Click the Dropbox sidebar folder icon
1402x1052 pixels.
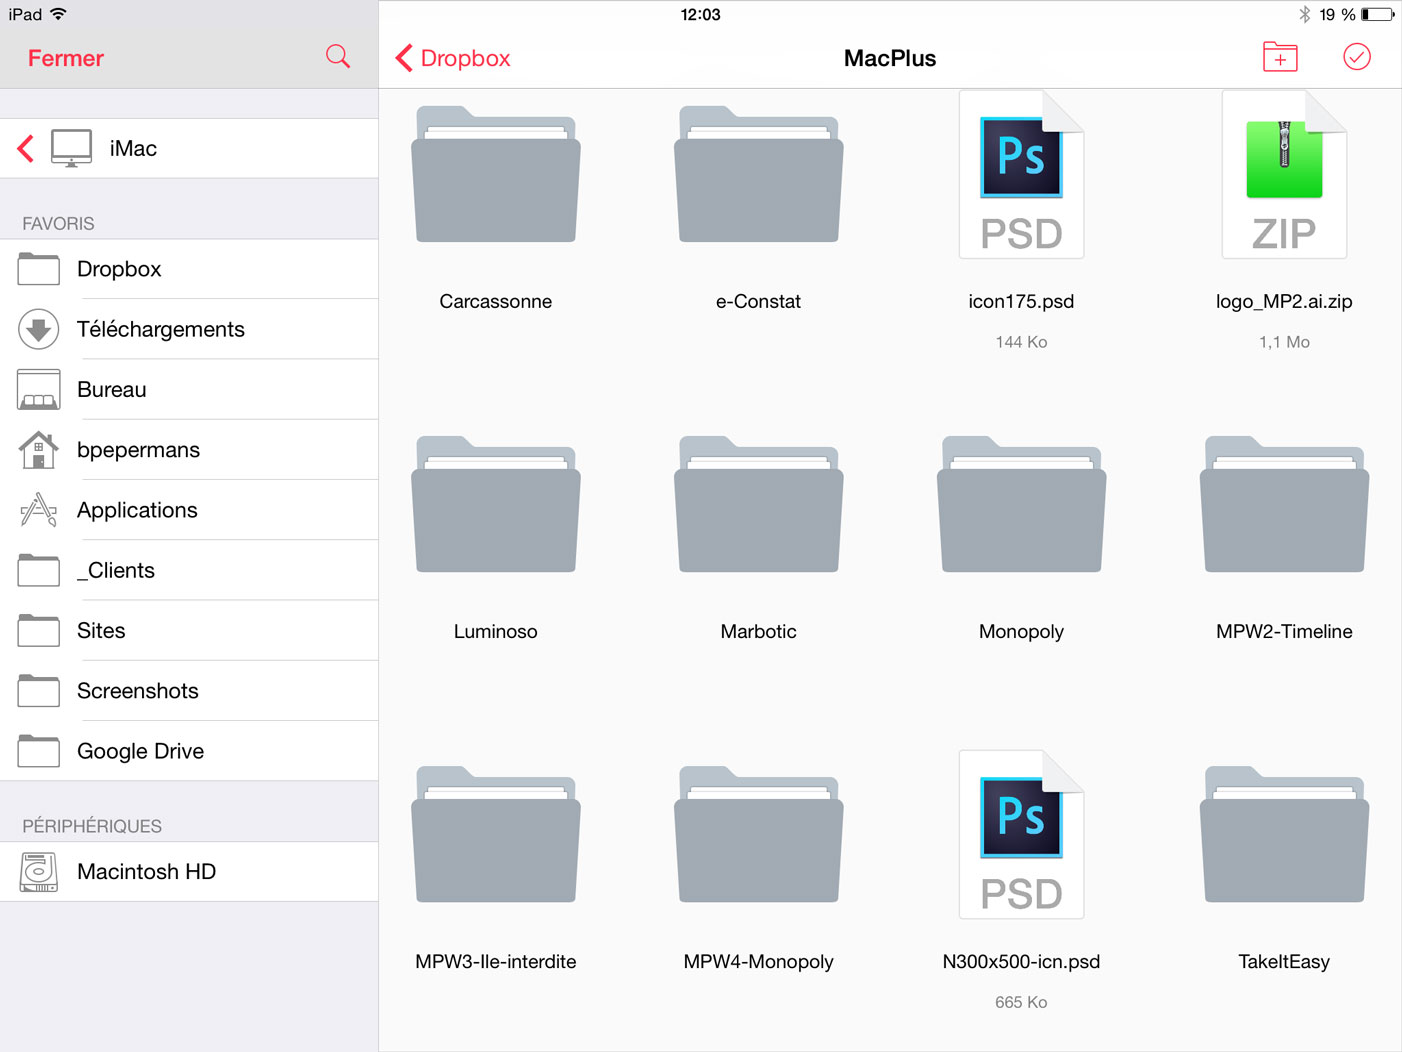(38, 269)
